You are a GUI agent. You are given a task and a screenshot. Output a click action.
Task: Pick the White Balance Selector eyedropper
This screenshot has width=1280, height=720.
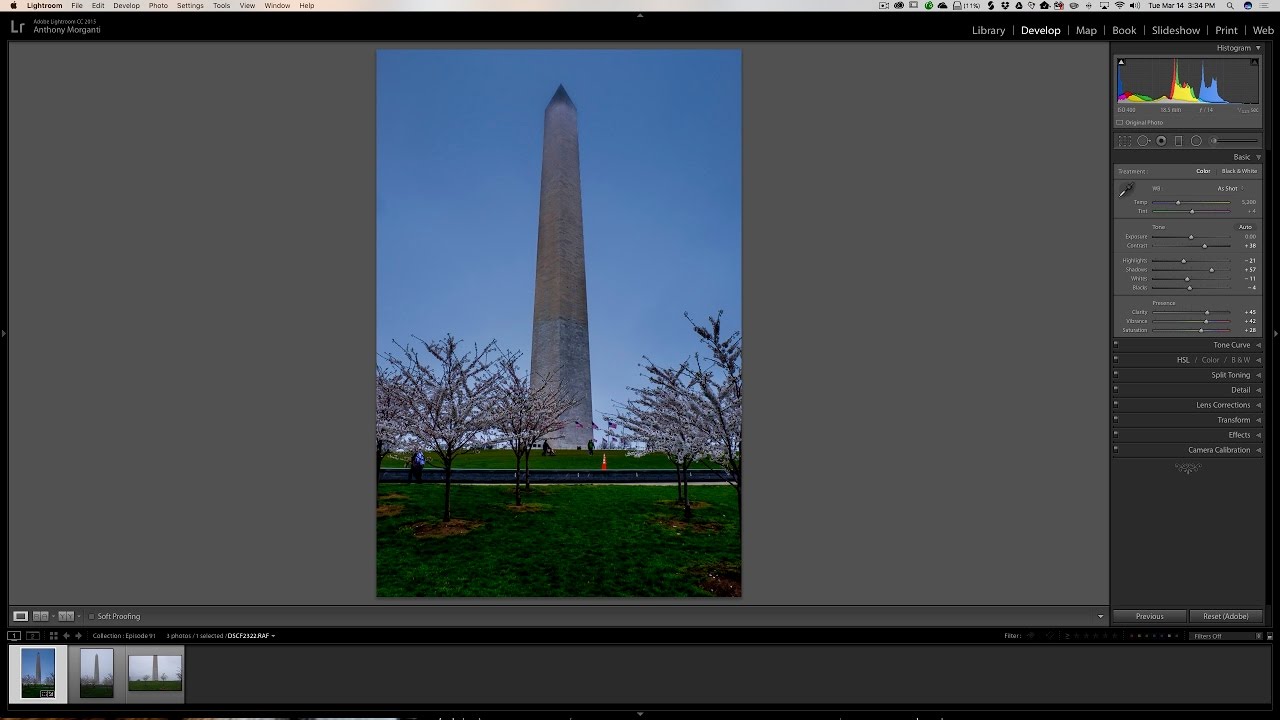point(1127,190)
